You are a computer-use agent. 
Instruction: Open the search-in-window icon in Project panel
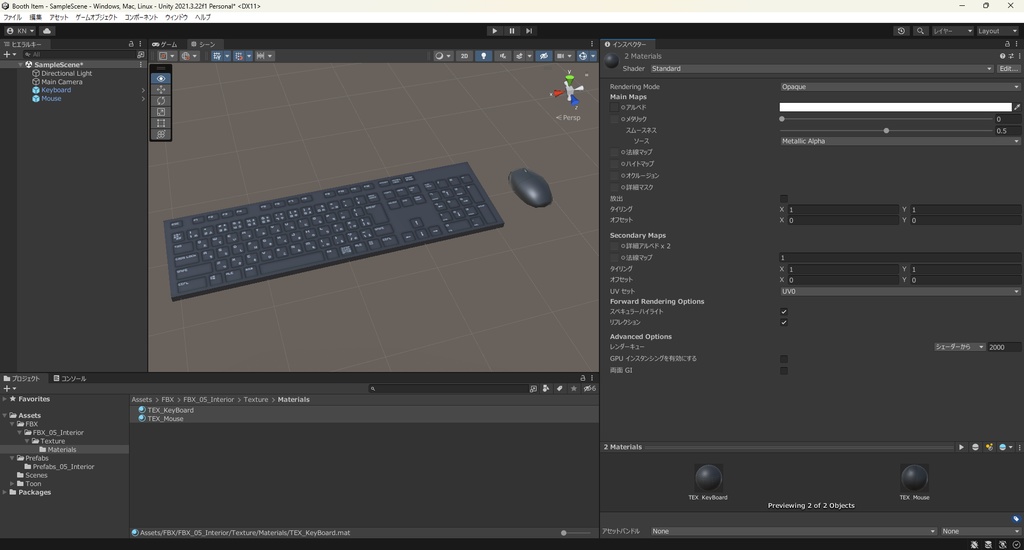(533, 389)
